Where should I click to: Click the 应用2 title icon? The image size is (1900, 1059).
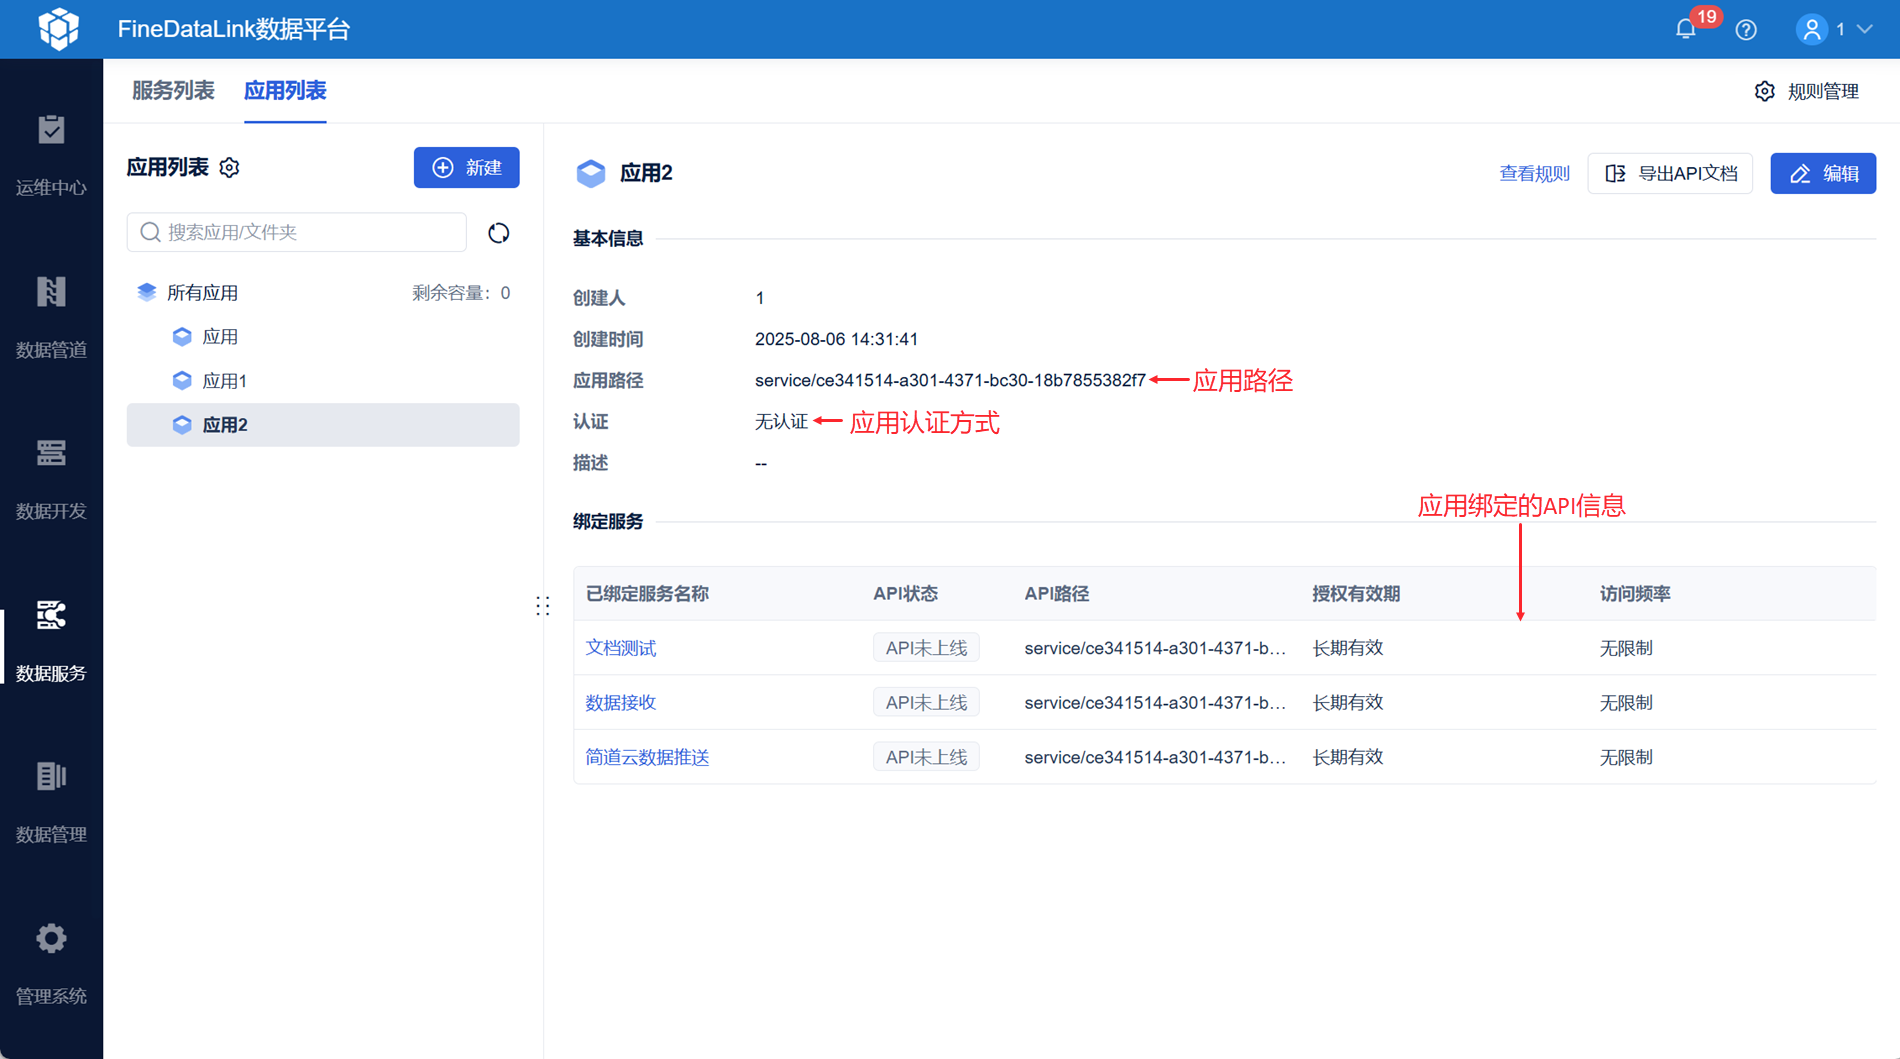[591, 173]
